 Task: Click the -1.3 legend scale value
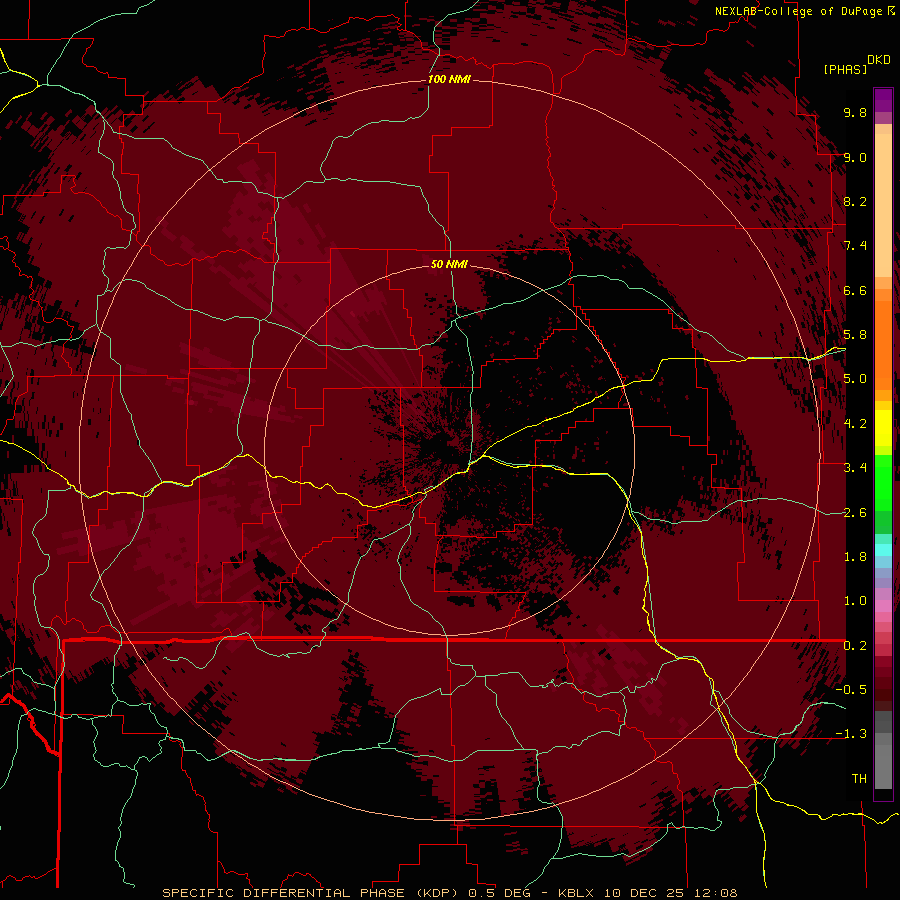point(851,734)
